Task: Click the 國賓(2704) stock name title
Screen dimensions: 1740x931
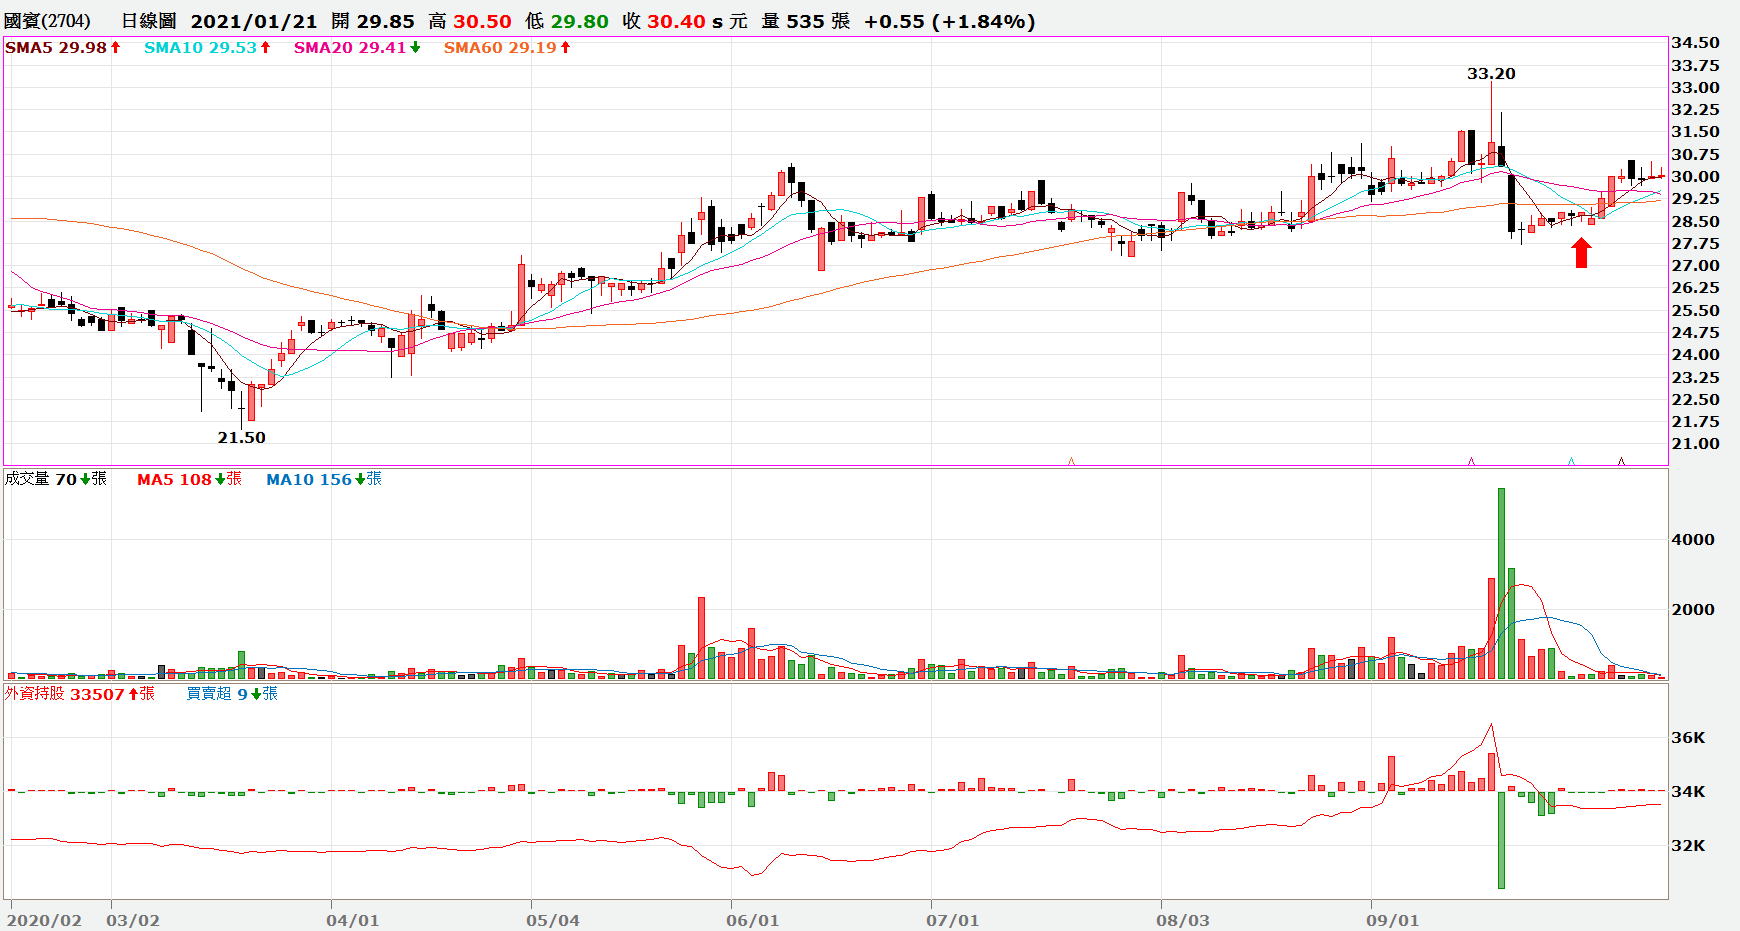Action: (x=47, y=21)
